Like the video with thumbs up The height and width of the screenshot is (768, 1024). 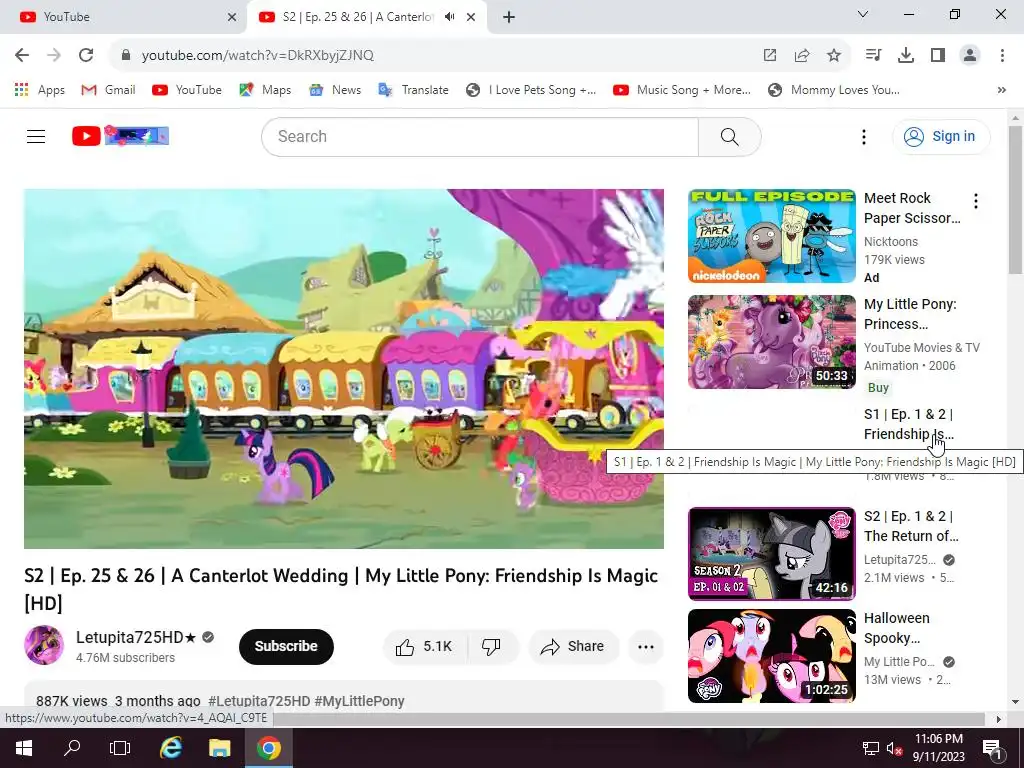(424, 647)
